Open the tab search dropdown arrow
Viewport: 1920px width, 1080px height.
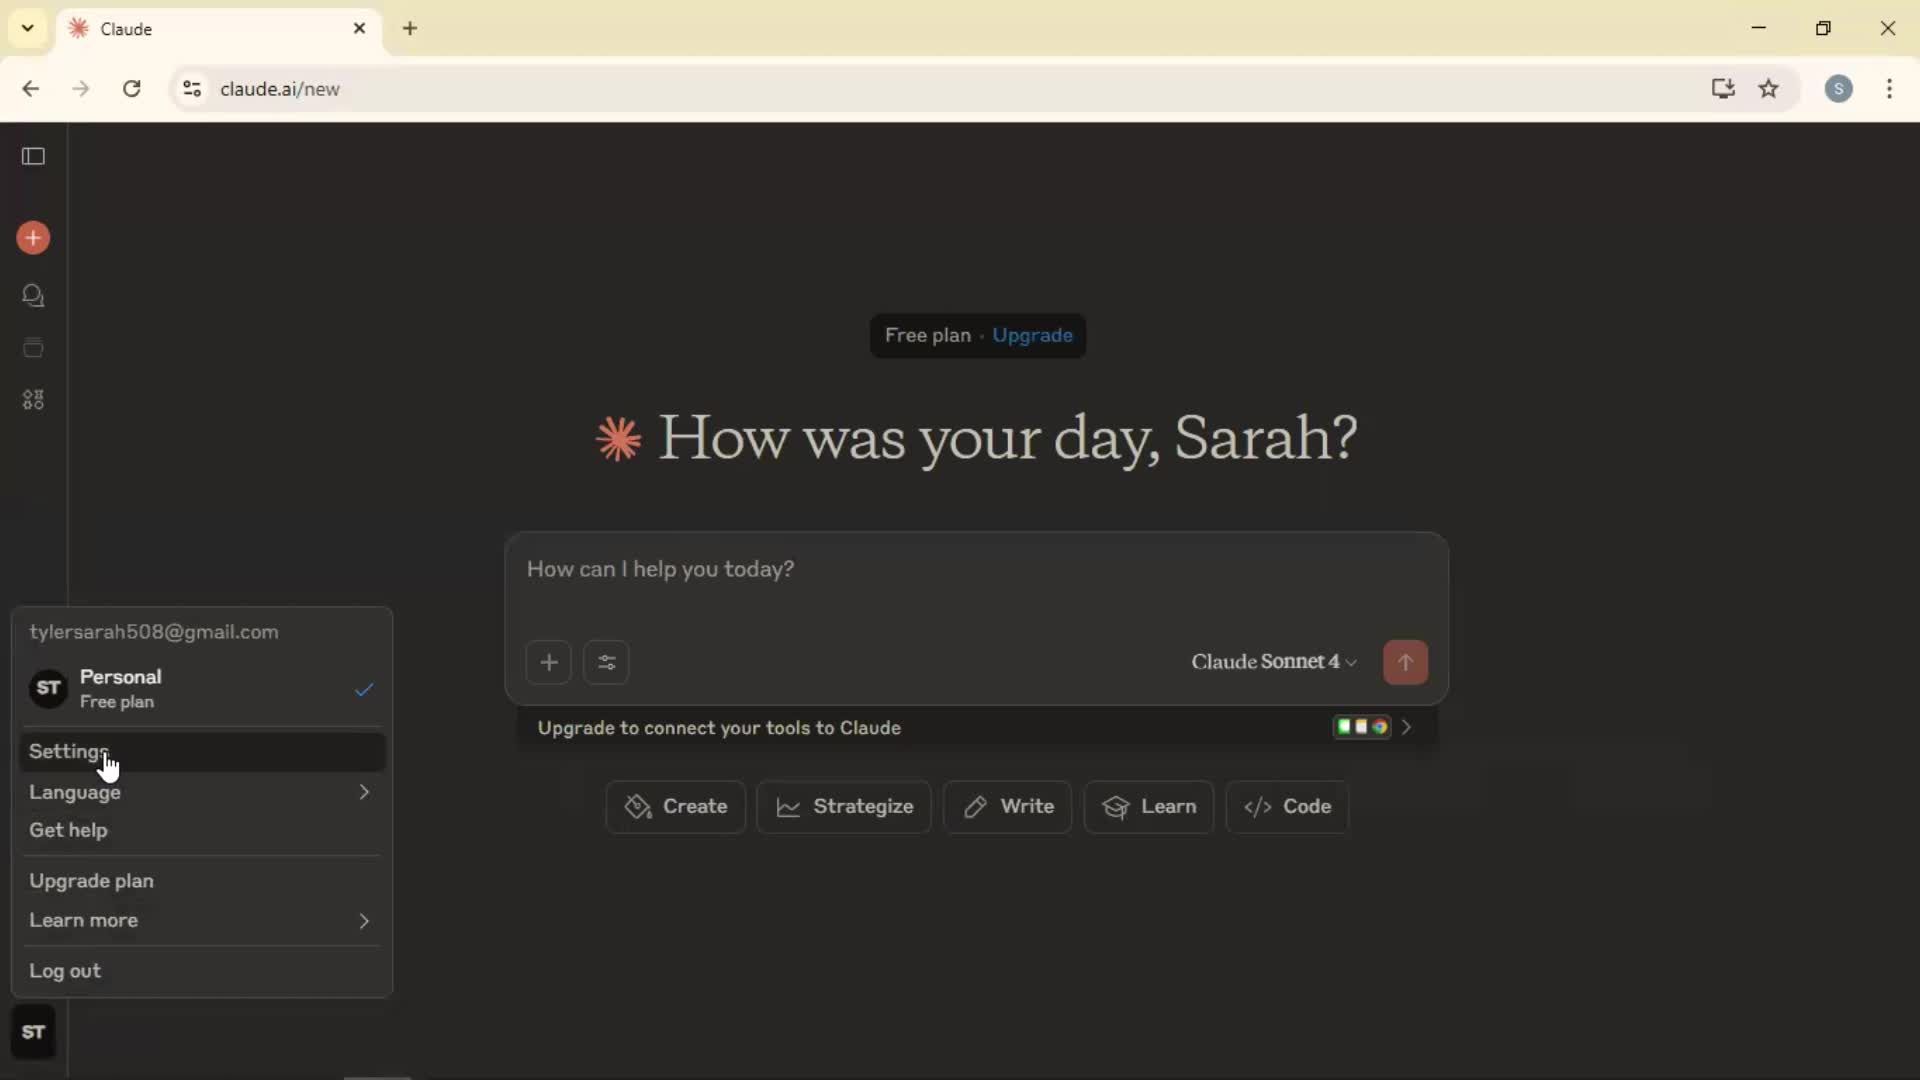coord(28,28)
